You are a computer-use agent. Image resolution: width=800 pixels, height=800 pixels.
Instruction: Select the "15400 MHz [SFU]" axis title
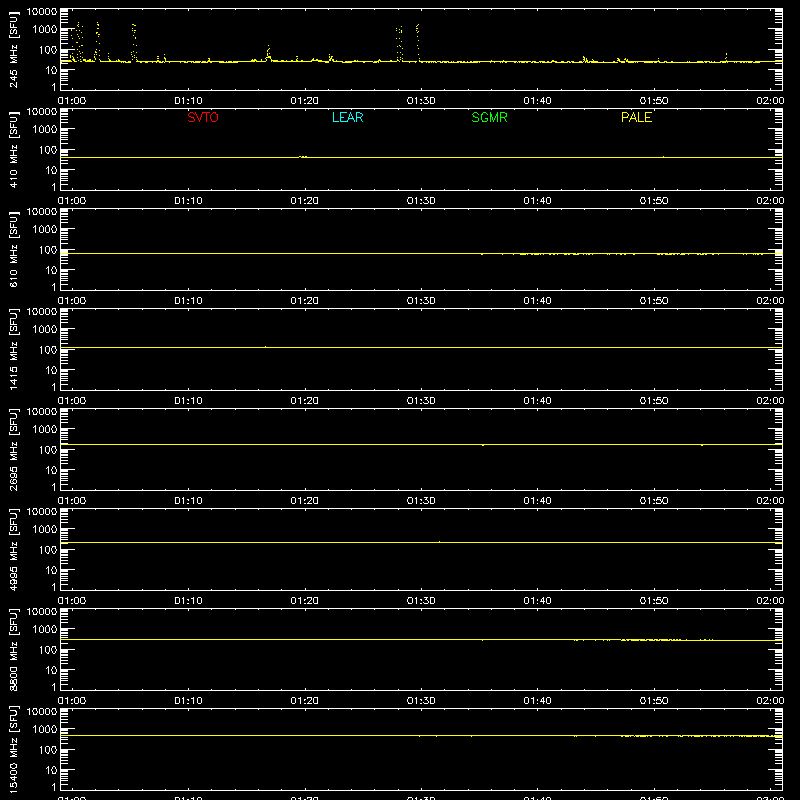pos(14,749)
